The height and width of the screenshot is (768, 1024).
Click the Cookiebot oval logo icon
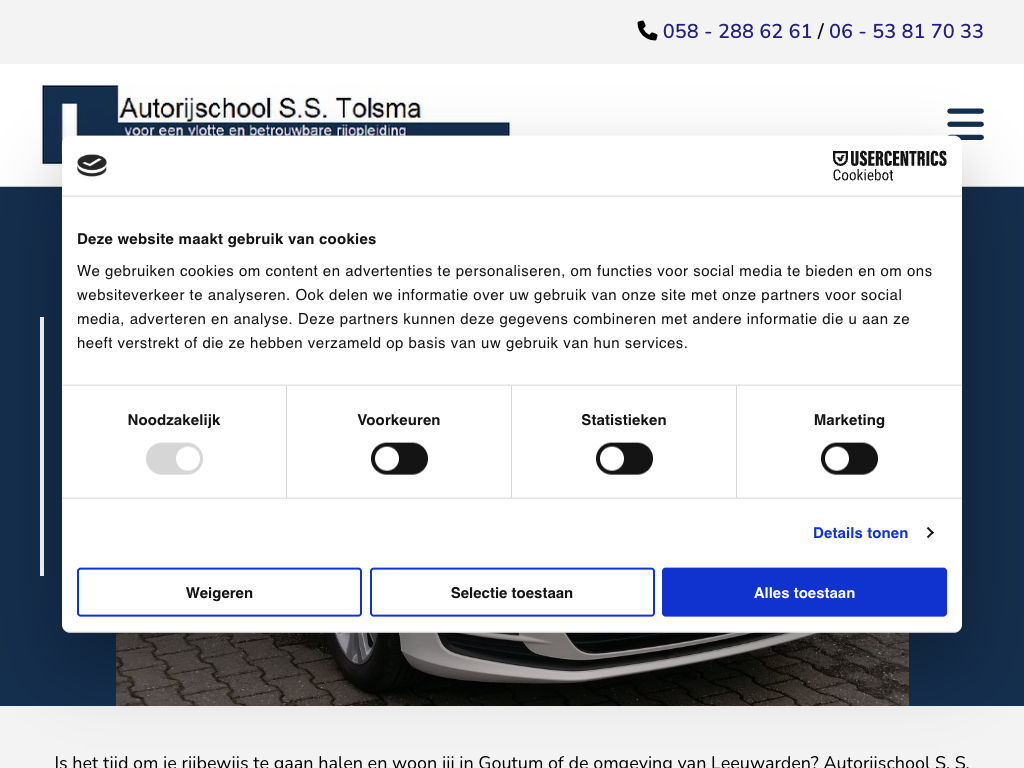(x=92, y=165)
